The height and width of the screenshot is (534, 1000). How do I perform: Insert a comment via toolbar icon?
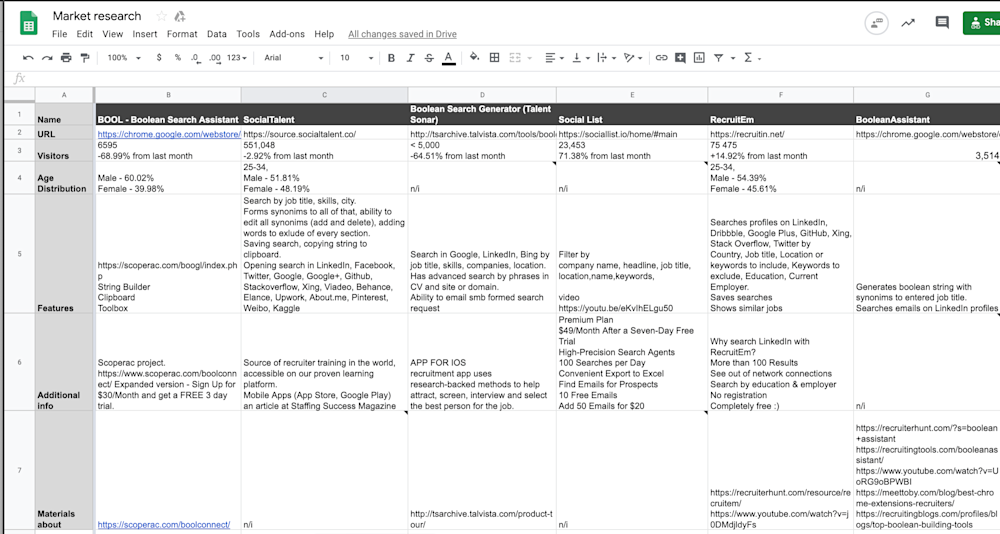click(x=680, y=58)
